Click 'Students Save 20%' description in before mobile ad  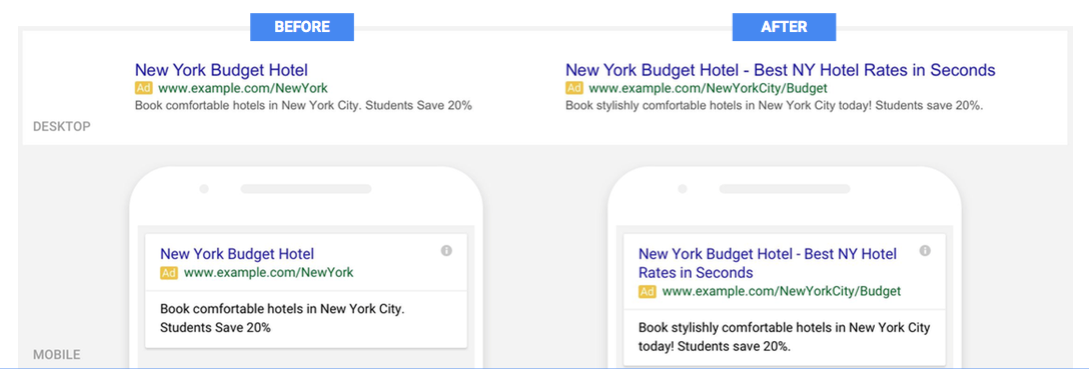click(215, 327)
